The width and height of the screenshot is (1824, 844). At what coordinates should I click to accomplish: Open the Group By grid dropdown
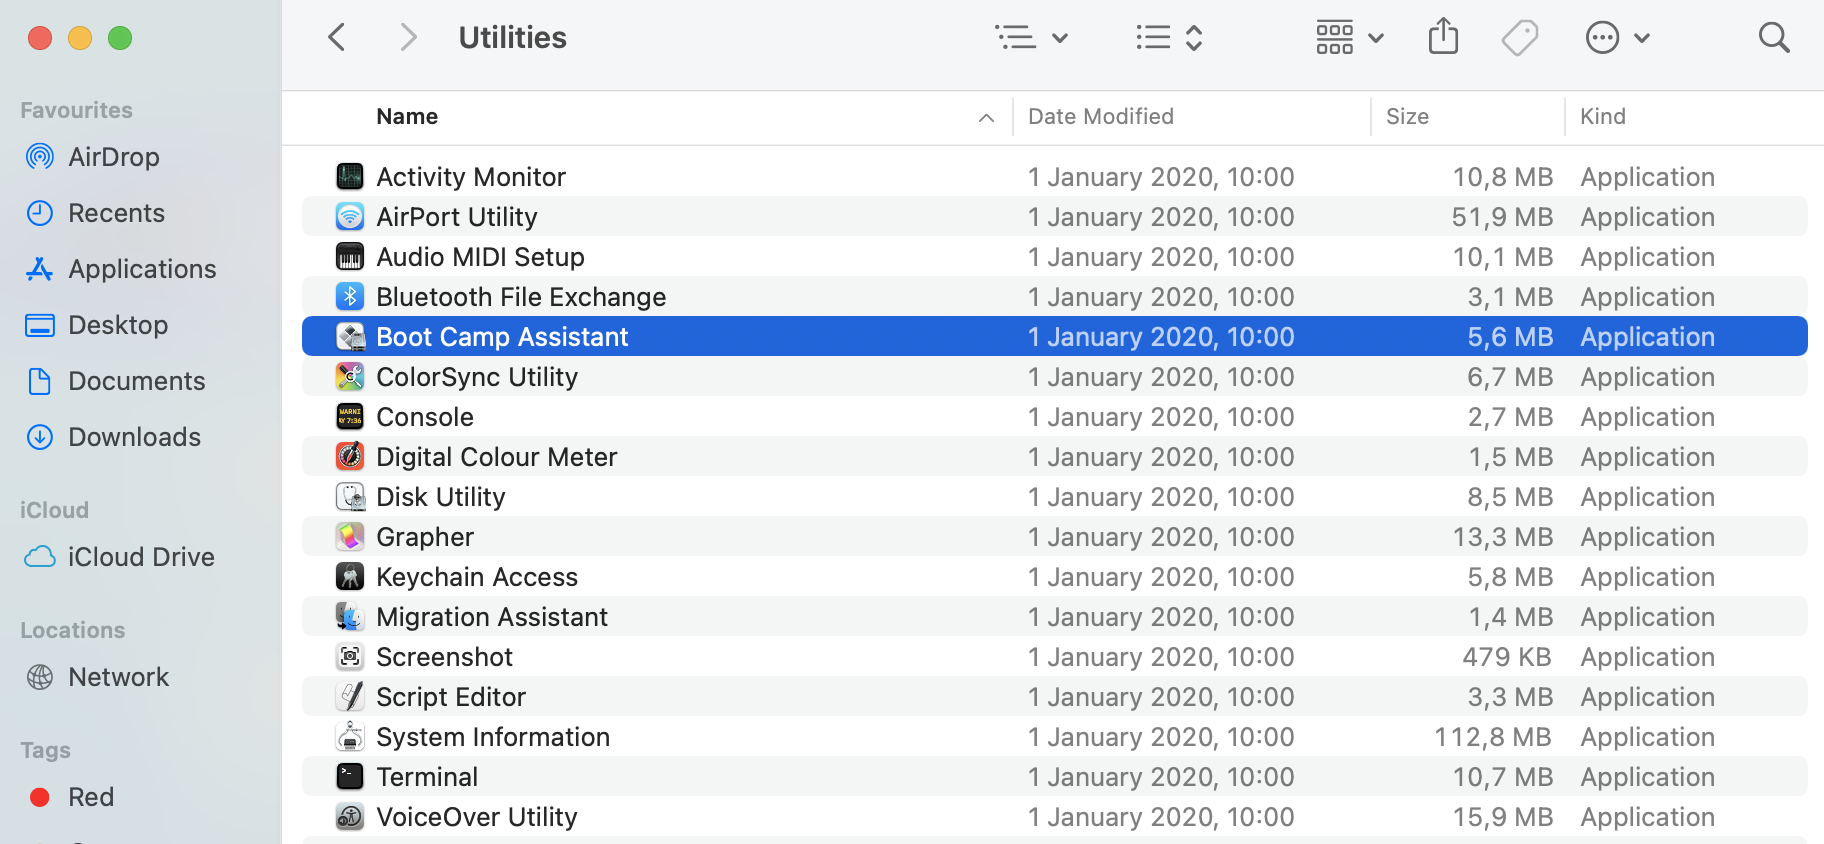coord(1350,38)
